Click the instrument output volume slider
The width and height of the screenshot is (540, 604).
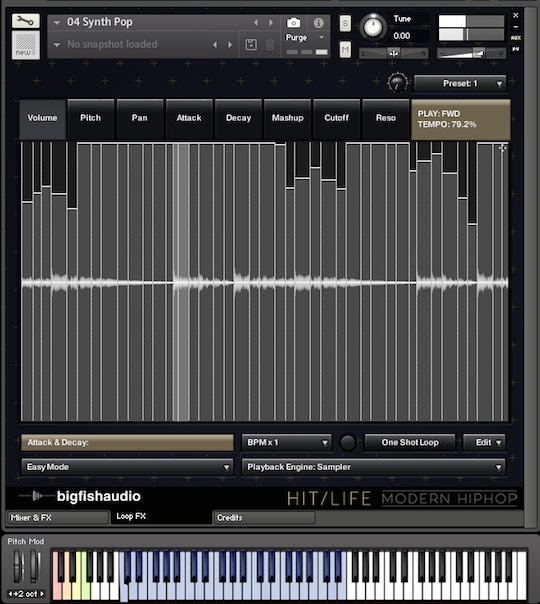(471, 54)
